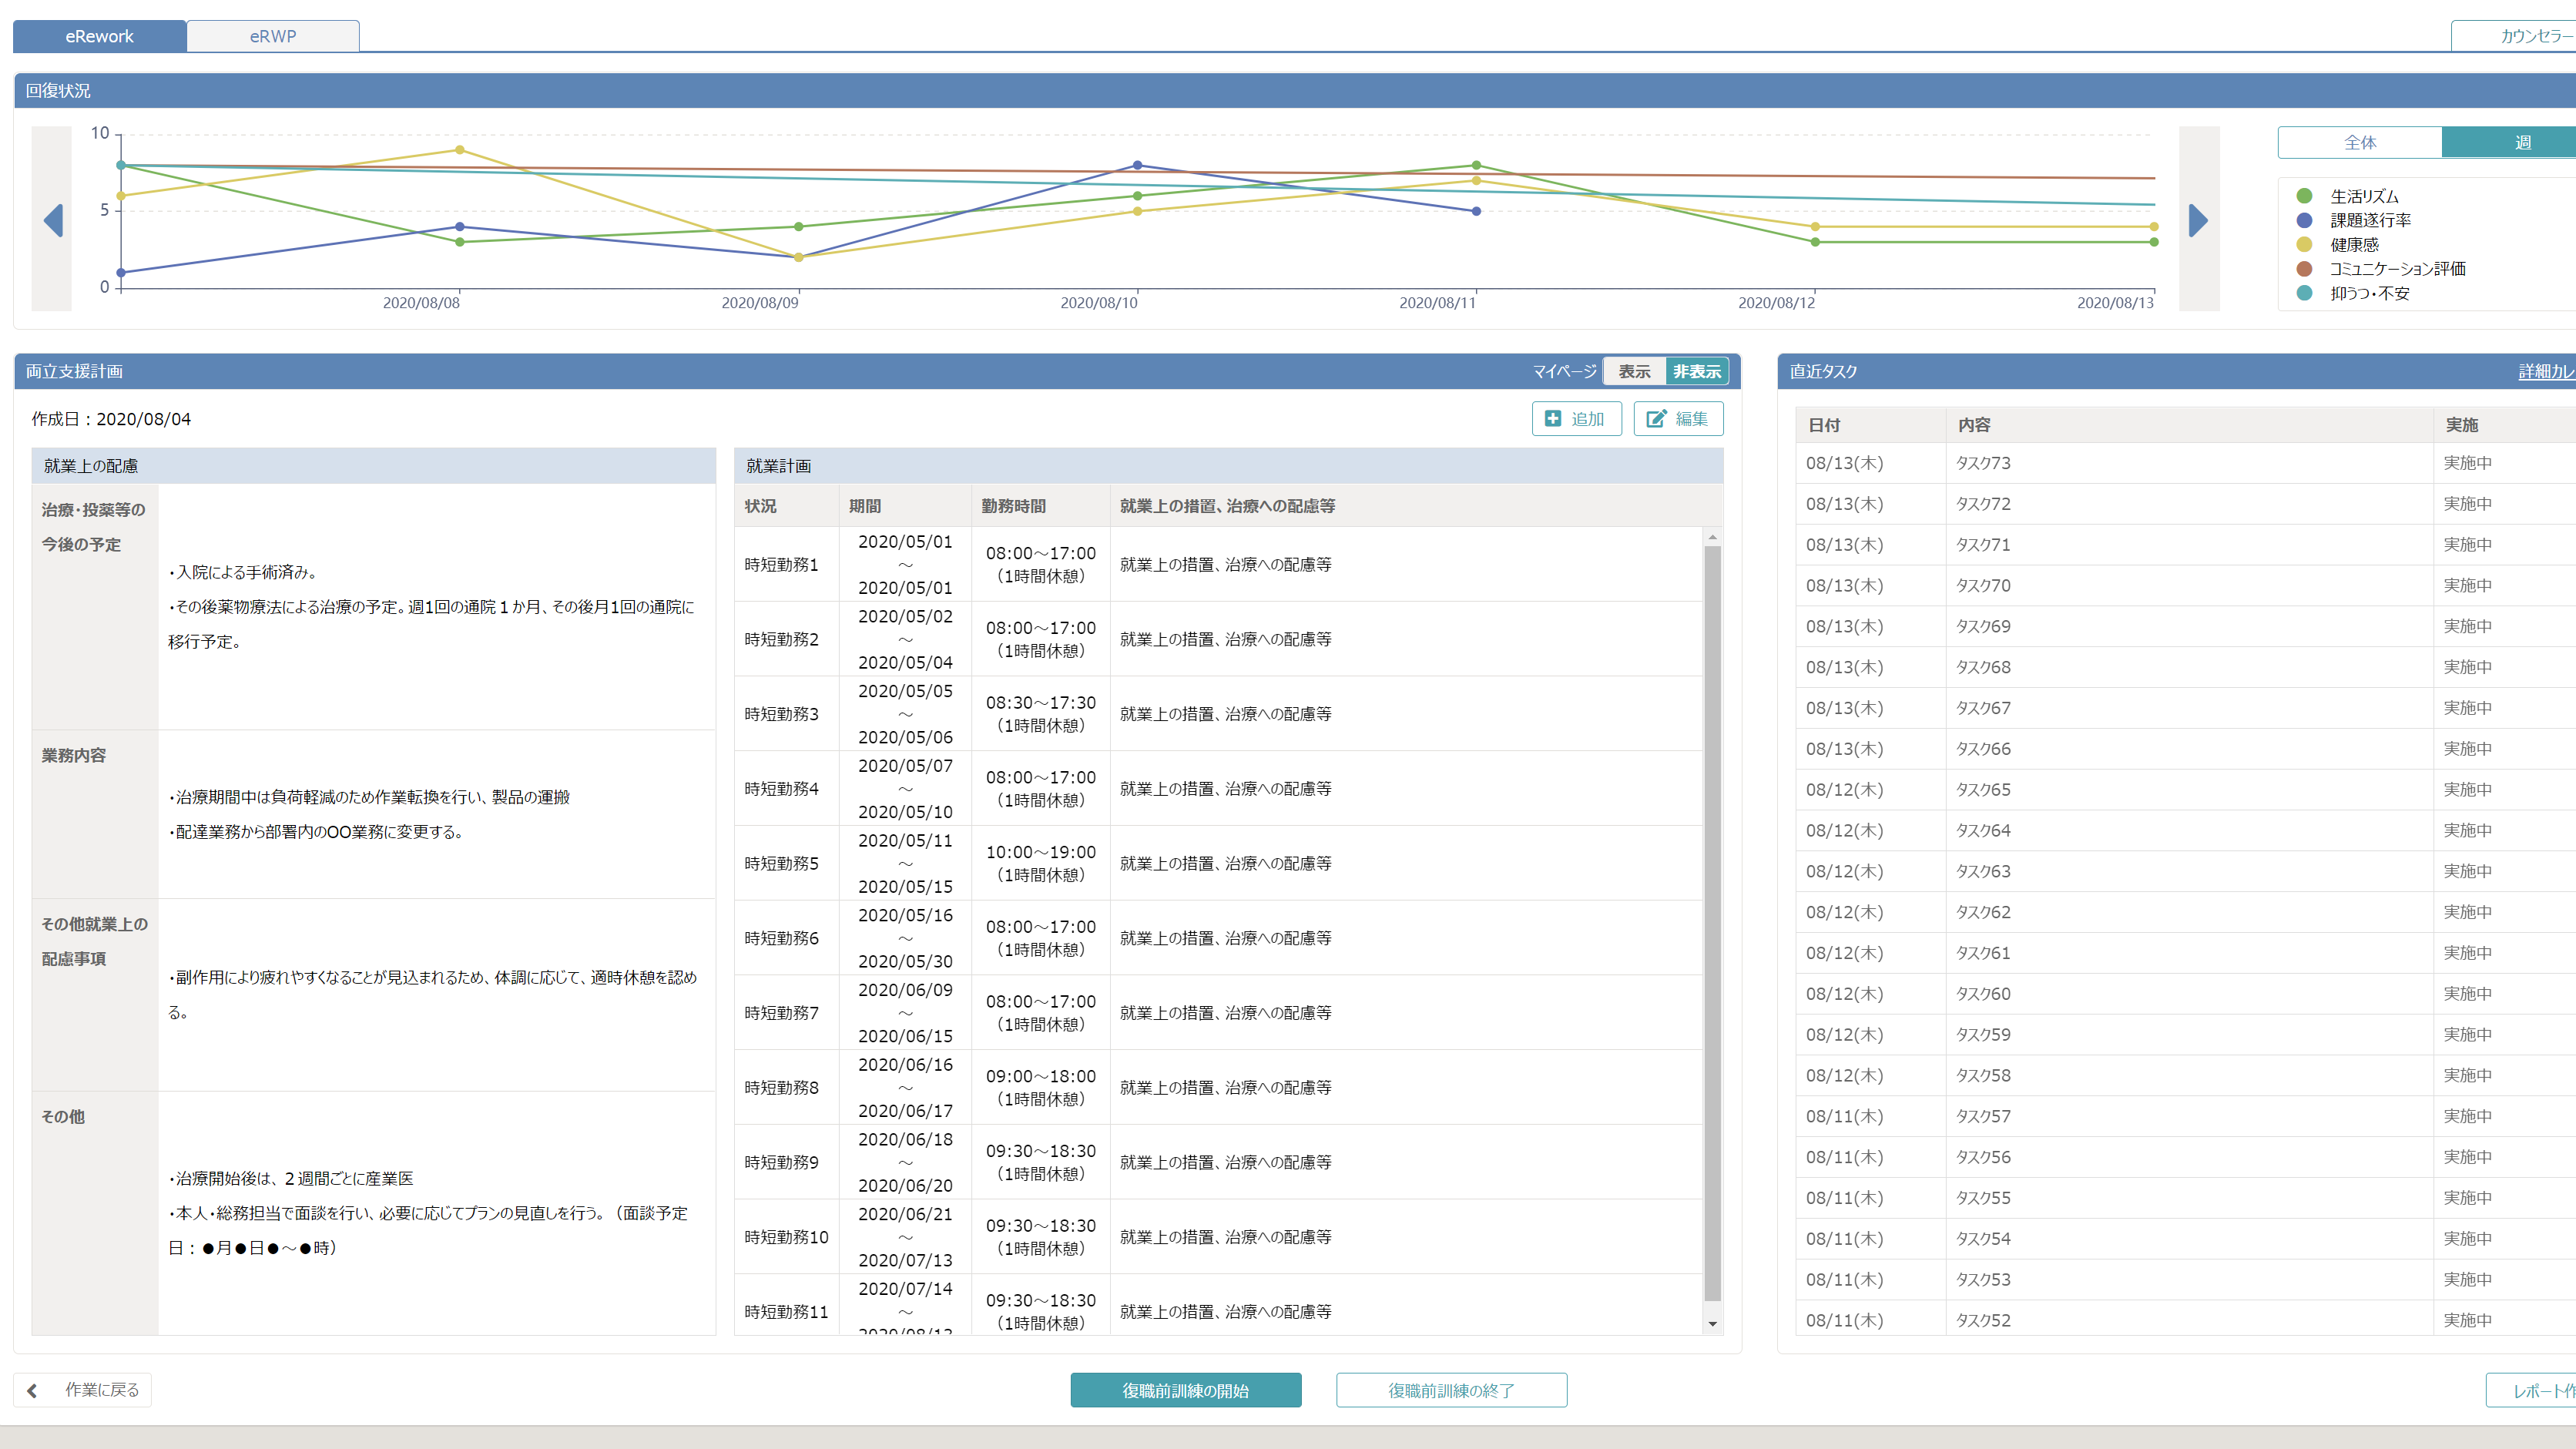This screenshot has width=2576, height=1449.
Task: Click 10:00～19:00 working hours cell
Action: [1040, 863]
